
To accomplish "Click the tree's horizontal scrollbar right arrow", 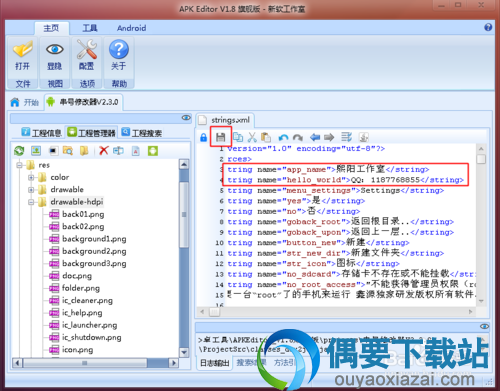I will coord(173,363).
